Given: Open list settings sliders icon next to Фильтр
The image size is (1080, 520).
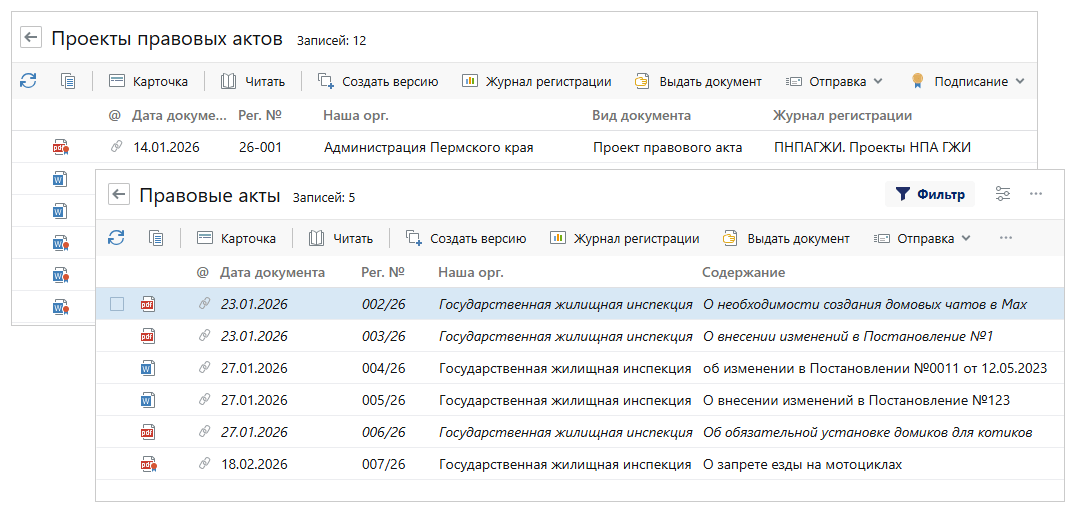Looking at the screenshot, I should [x=1003, y=194].
